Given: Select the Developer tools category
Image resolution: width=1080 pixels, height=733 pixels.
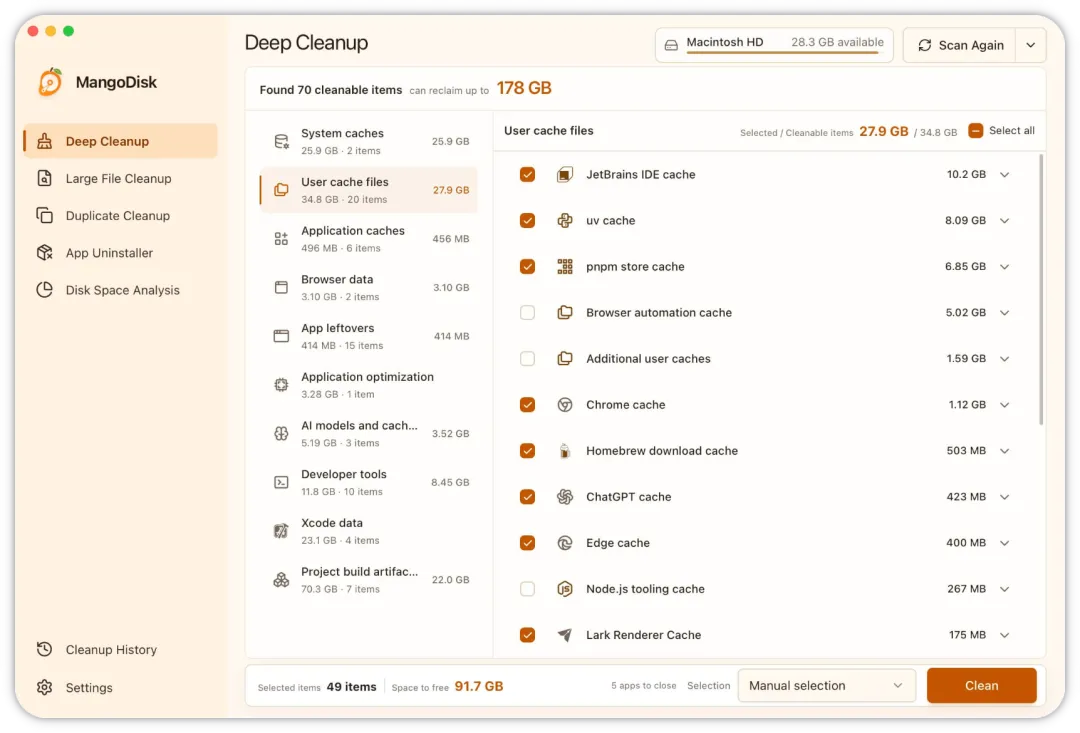Looking at the screenshot, I should pyautogui.click(x=368, y=482).
